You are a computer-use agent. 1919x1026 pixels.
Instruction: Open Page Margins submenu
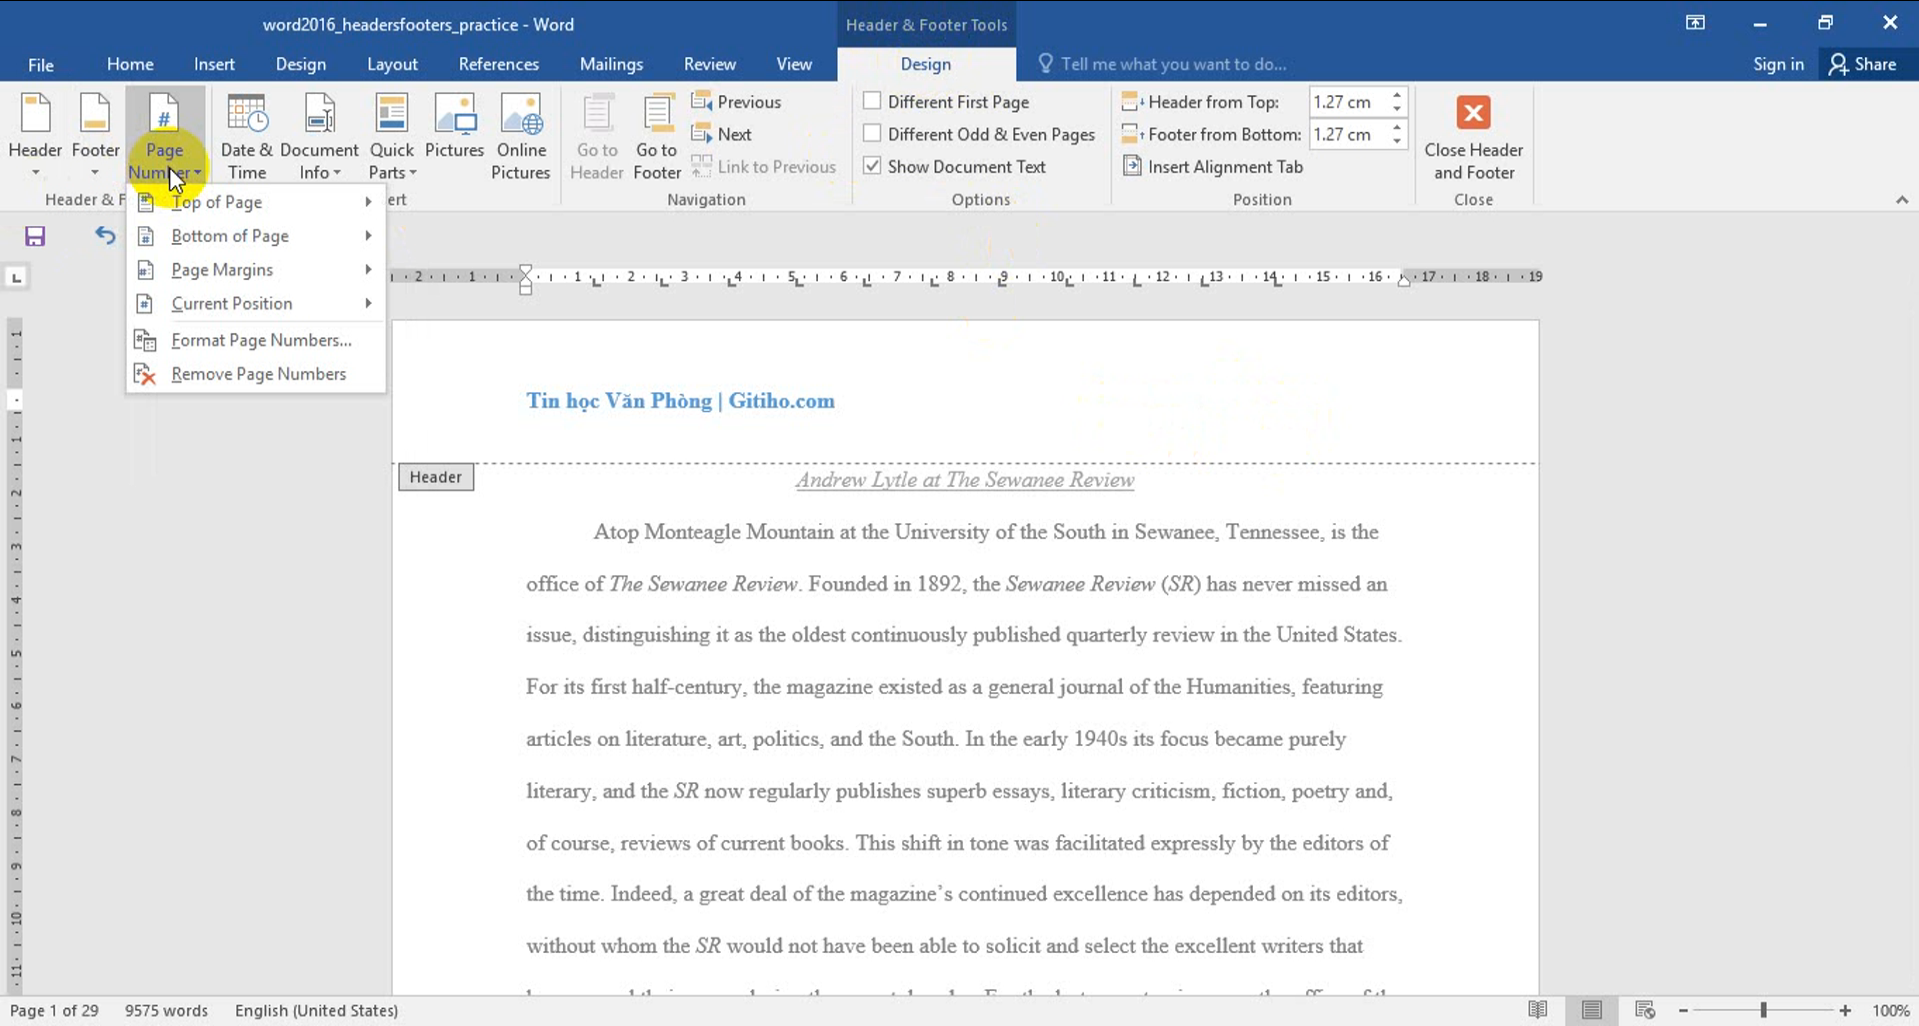click(256, 270)
